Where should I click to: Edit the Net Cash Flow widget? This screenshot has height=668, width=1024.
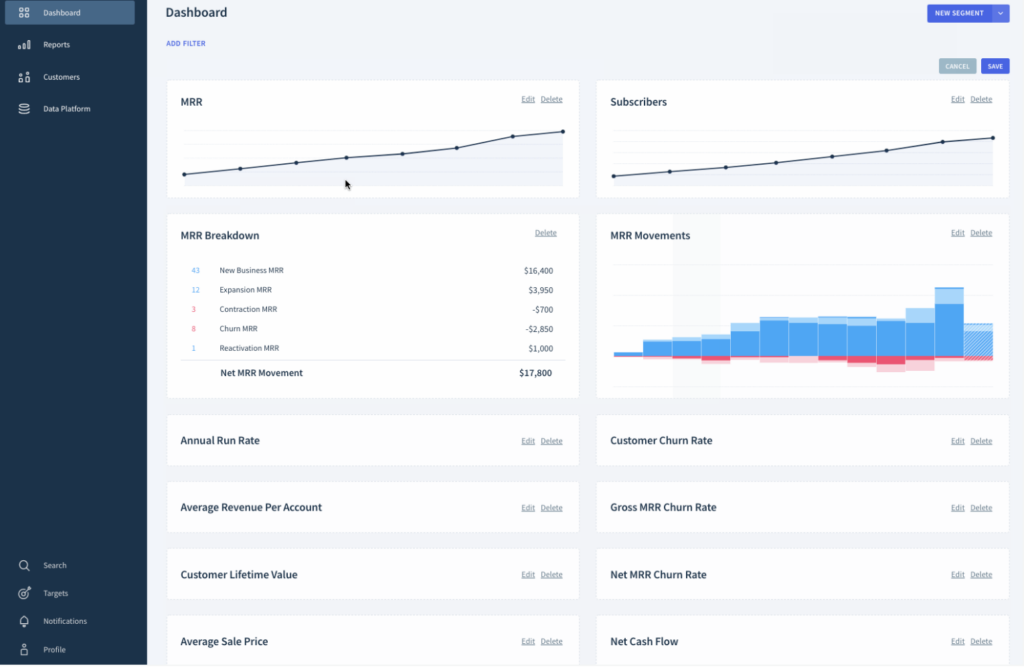pos(957,641)
